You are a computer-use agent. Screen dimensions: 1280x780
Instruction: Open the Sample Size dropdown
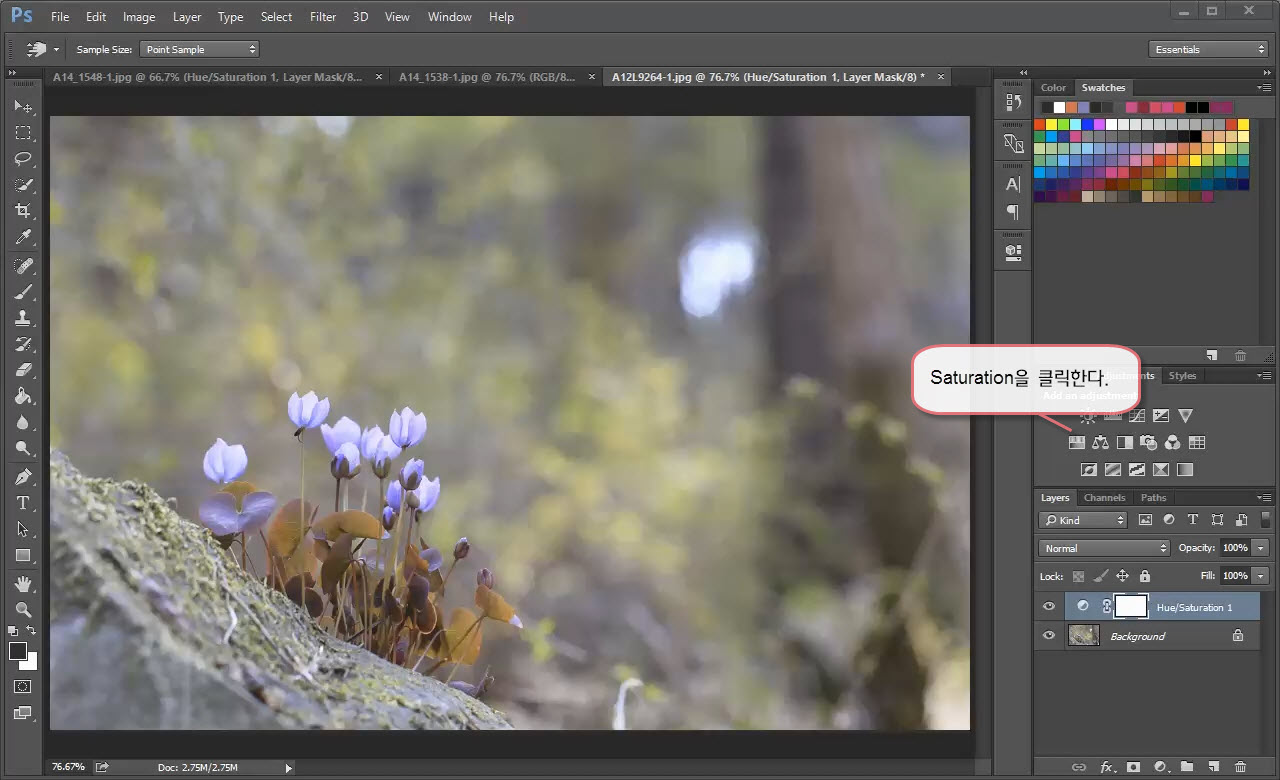(x=199, y=49)
